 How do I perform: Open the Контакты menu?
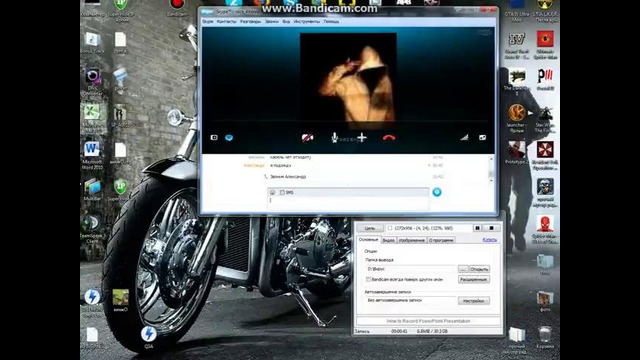click(x=227, y=22)
